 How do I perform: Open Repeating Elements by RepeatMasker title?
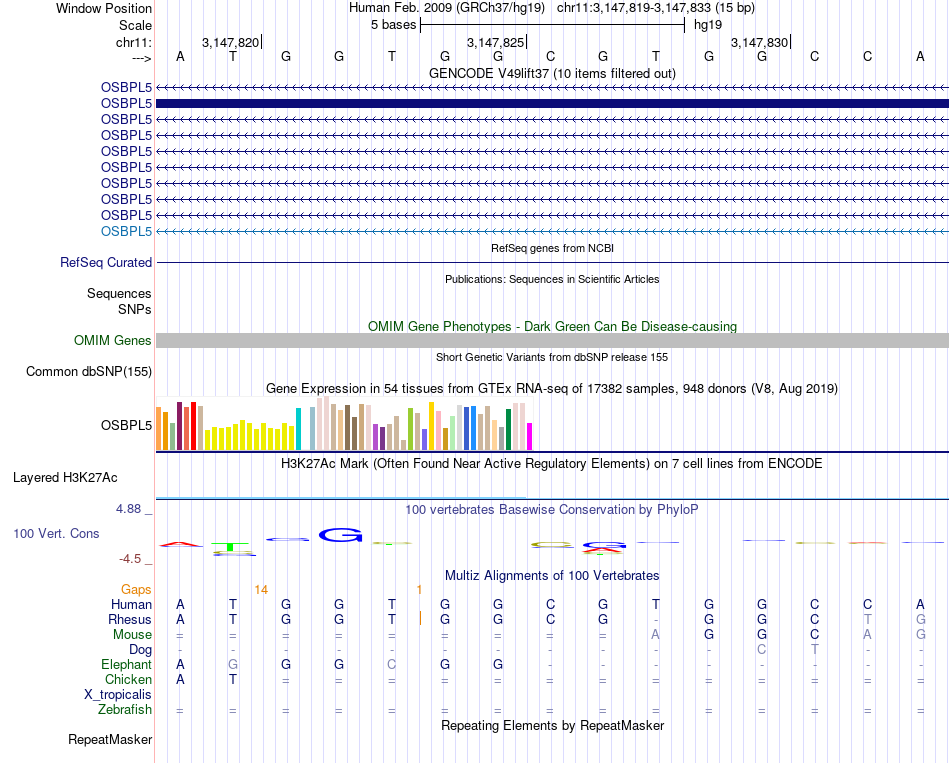tap(552, 725)
